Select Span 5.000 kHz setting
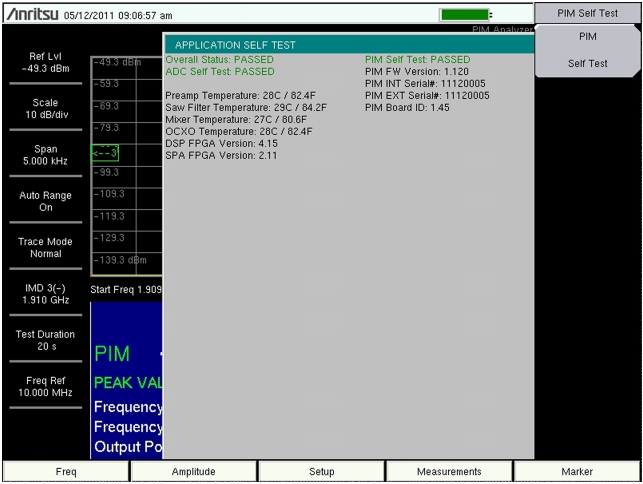The height and width of the screenshot is (484, 643). click(46, 155)
